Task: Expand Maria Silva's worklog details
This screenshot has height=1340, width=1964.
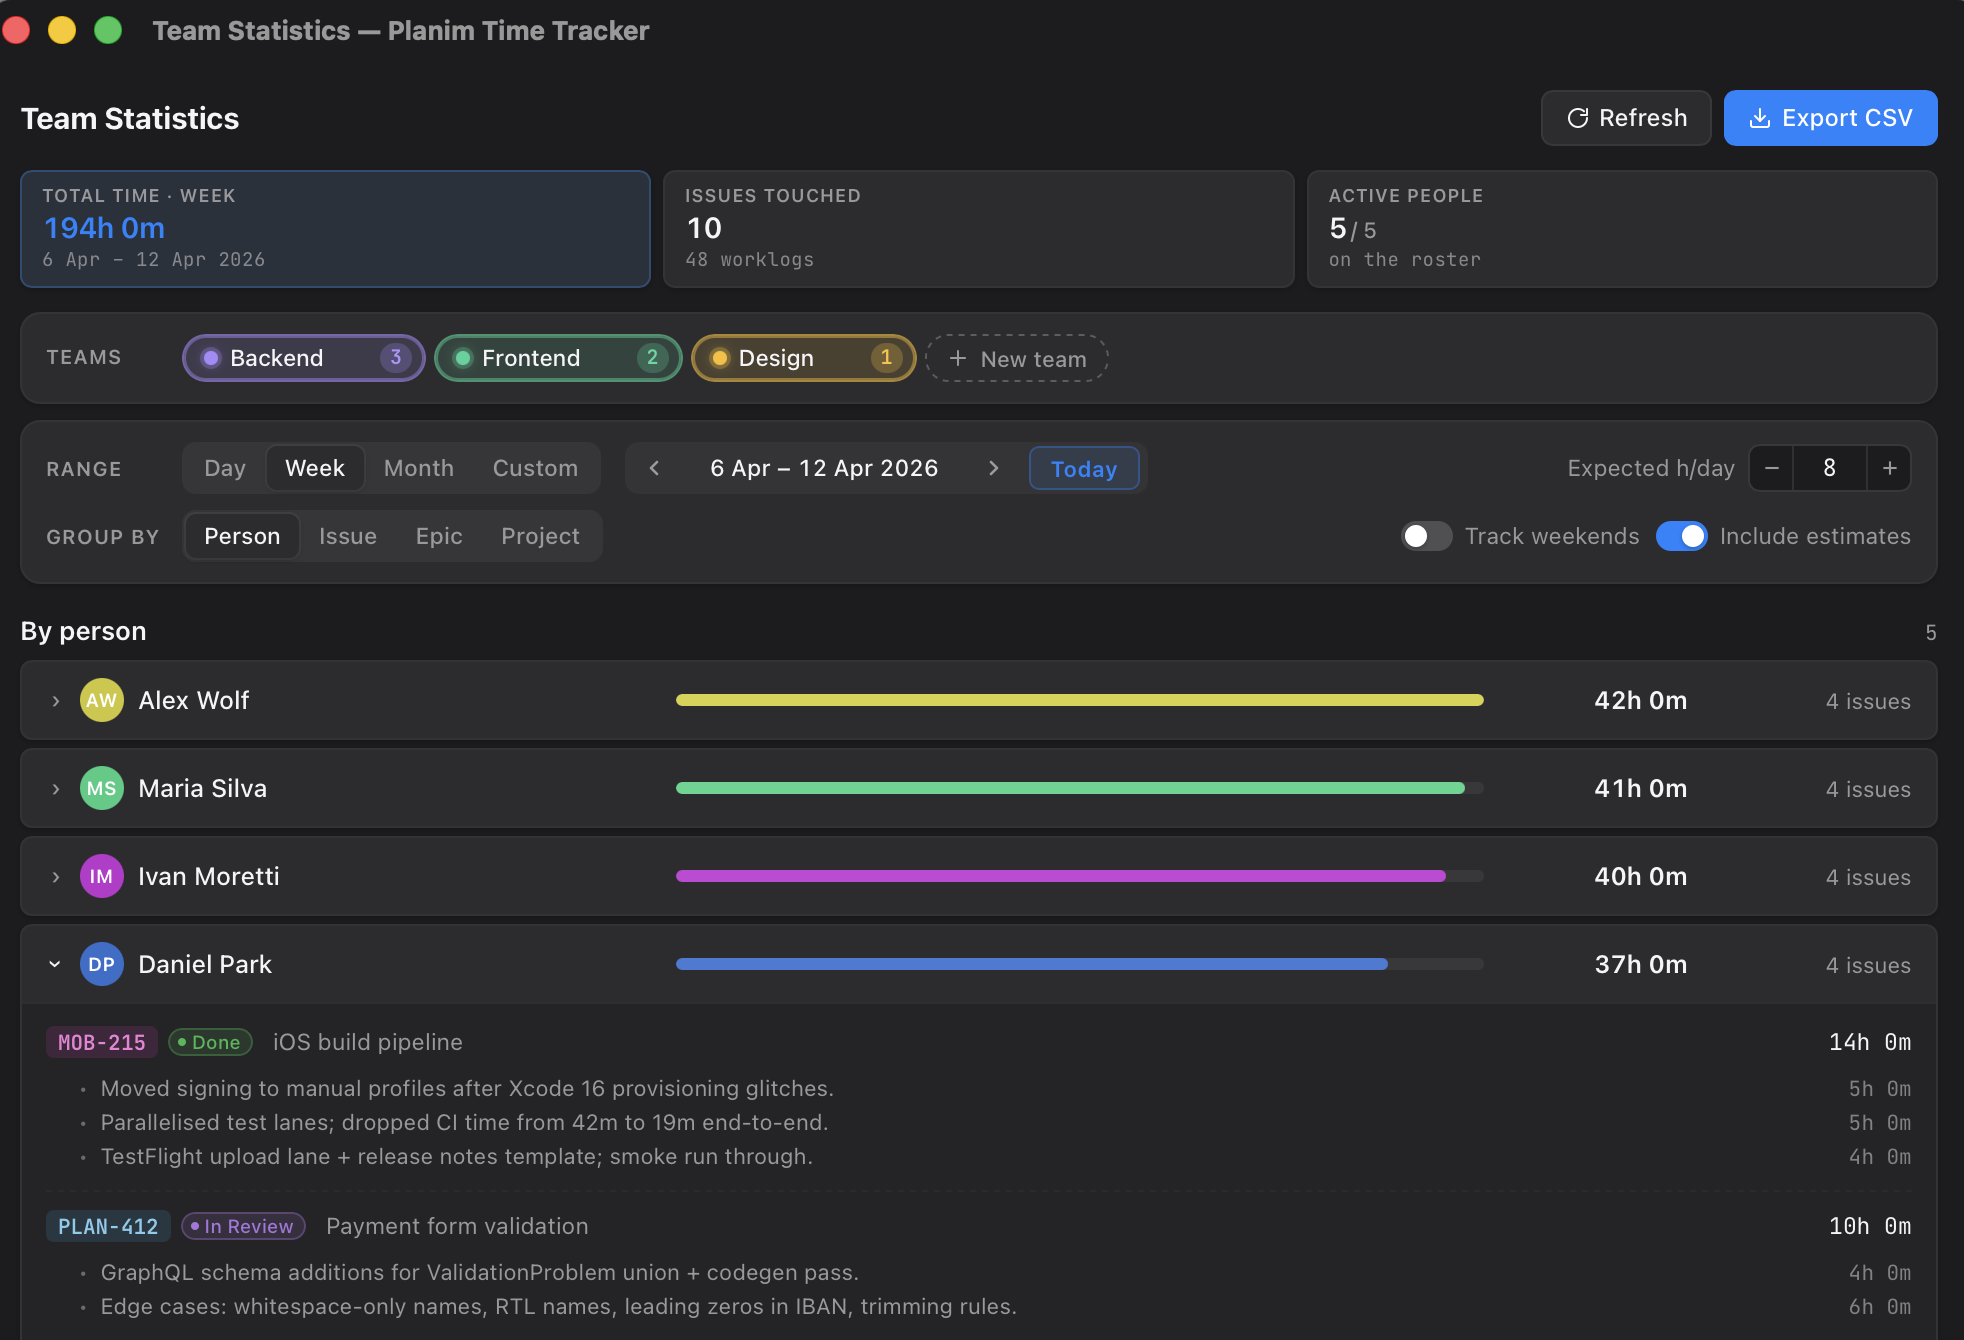Action: (x=56, y=789)
